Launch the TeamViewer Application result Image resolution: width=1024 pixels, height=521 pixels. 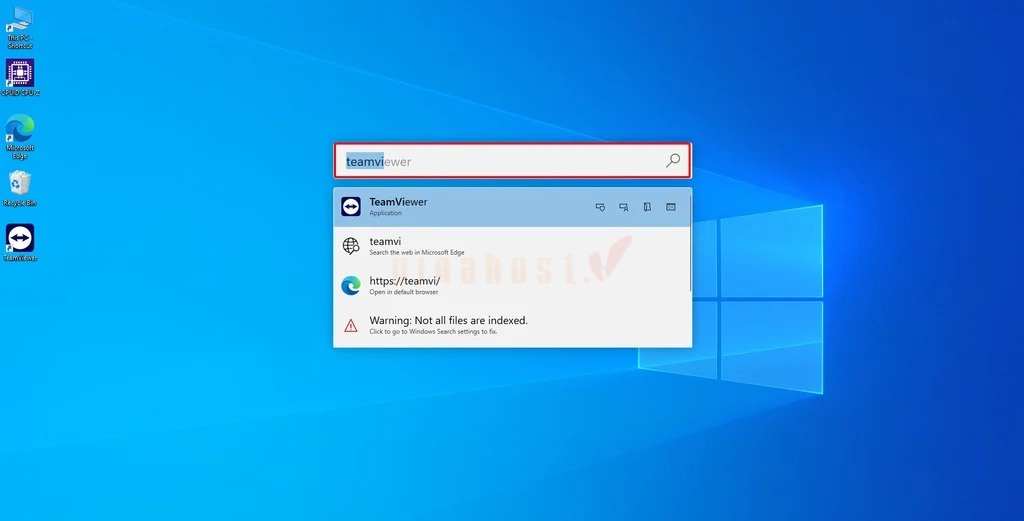point(512,207)
